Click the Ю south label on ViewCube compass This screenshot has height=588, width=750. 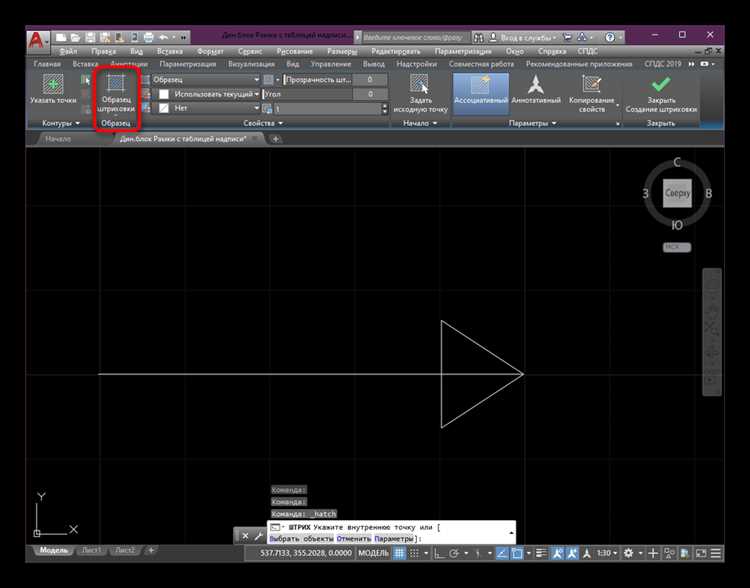tap(676, 225)
